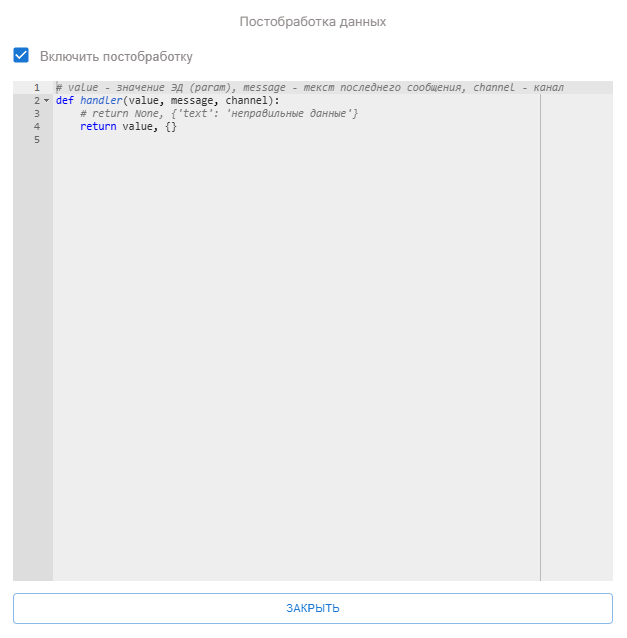The width and height of the screenshot is (627, 638).
Task: Collapse the handler function fold arrow
Action: [x=46, y=101]
